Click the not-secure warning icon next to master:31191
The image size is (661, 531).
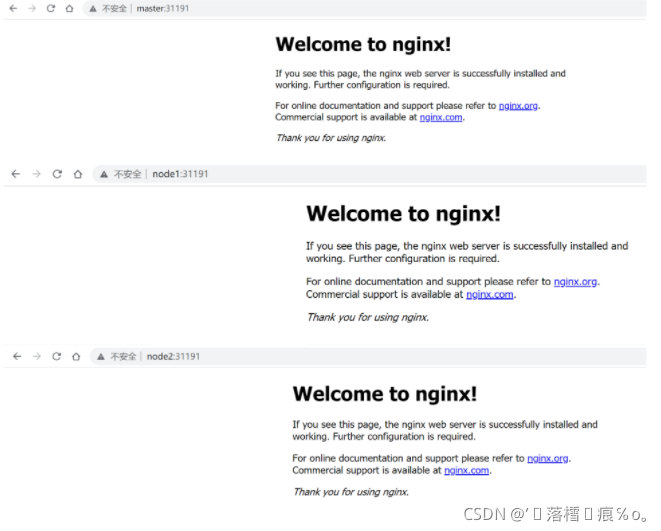[93, 9]
